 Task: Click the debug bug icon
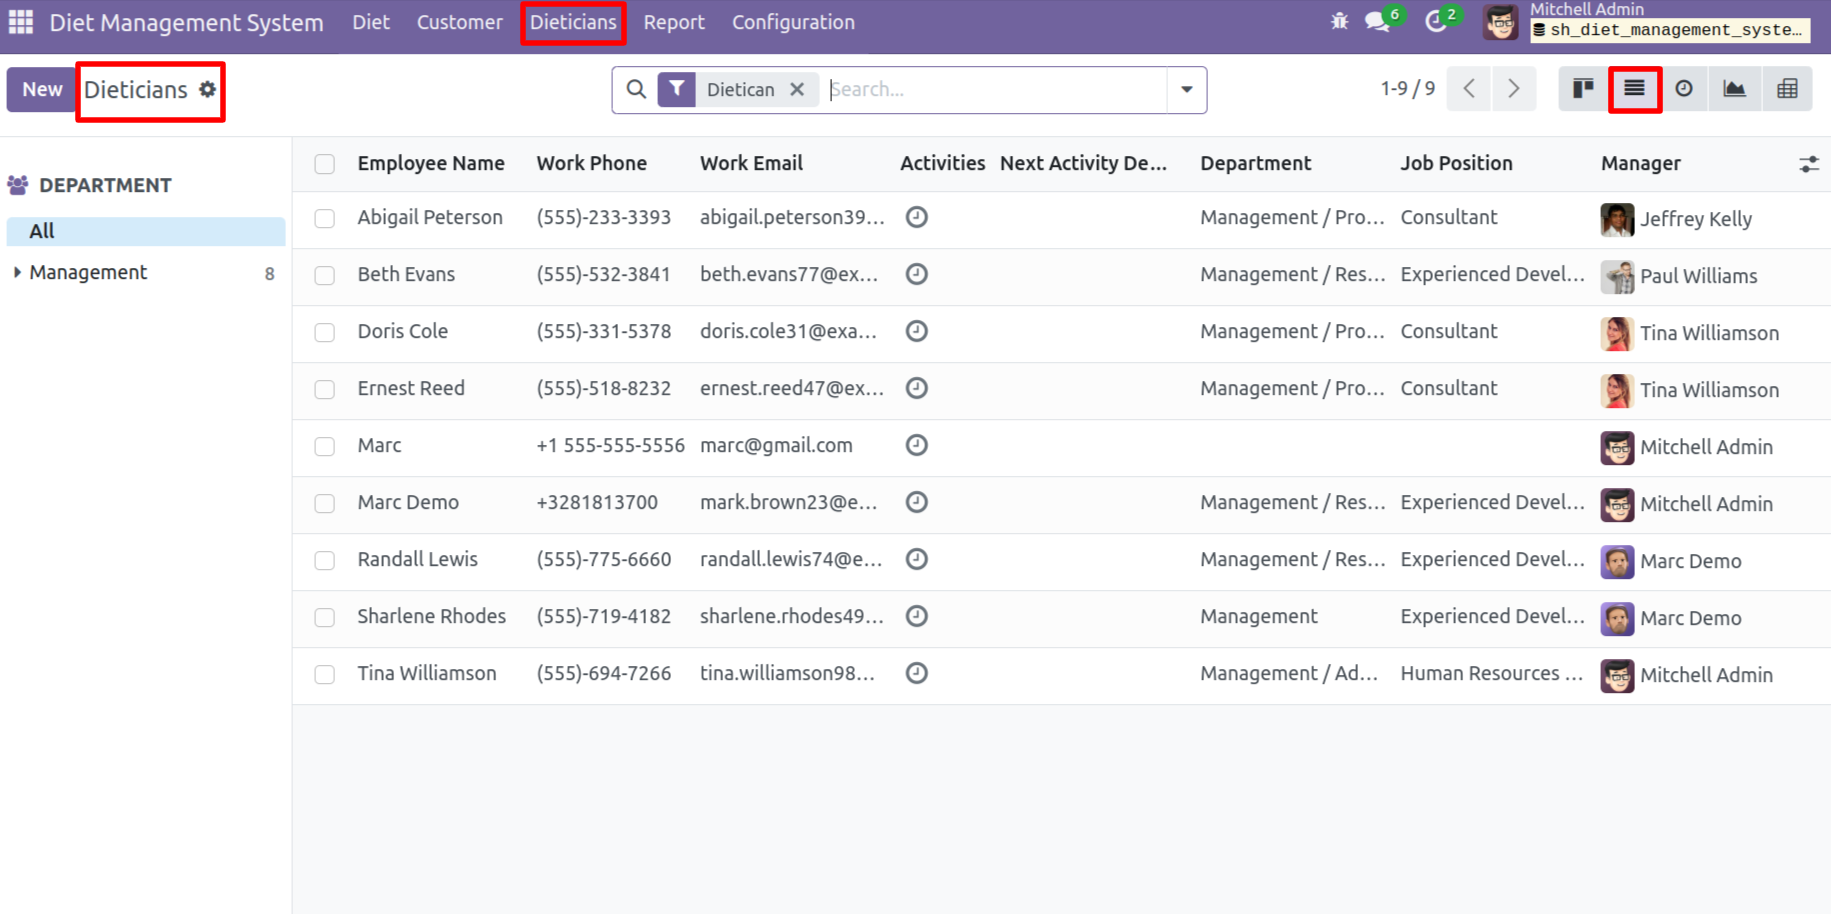(x=1339, y=22)
